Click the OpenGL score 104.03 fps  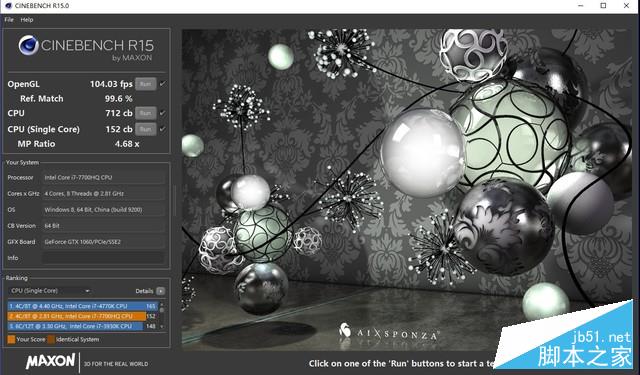(x=111, y=84)
